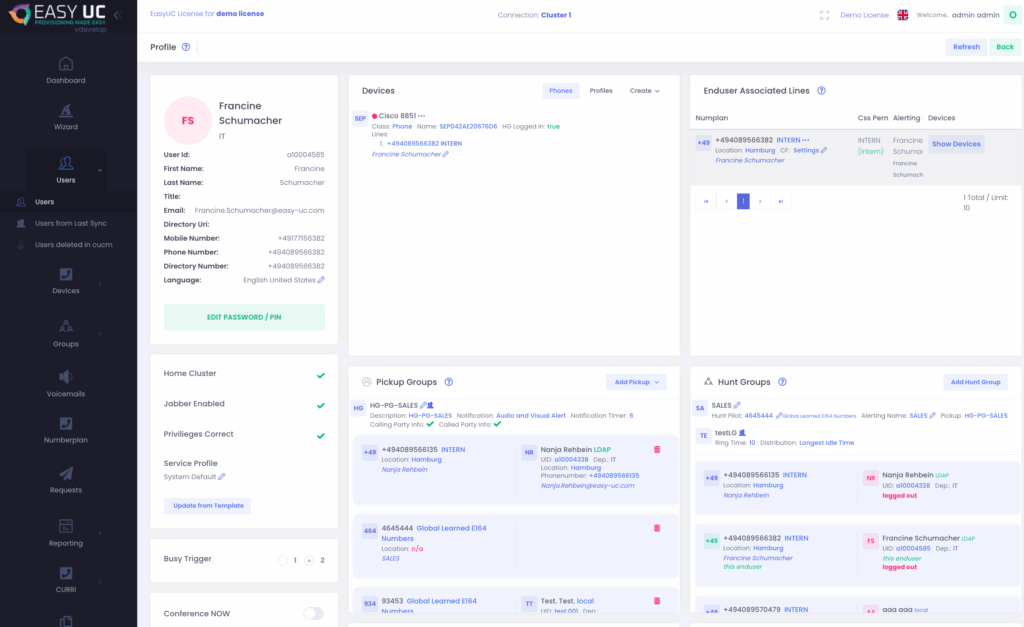This screenshot has height=627, width=1024.
Task: Open the CURRI section
Action: [65, 581]
